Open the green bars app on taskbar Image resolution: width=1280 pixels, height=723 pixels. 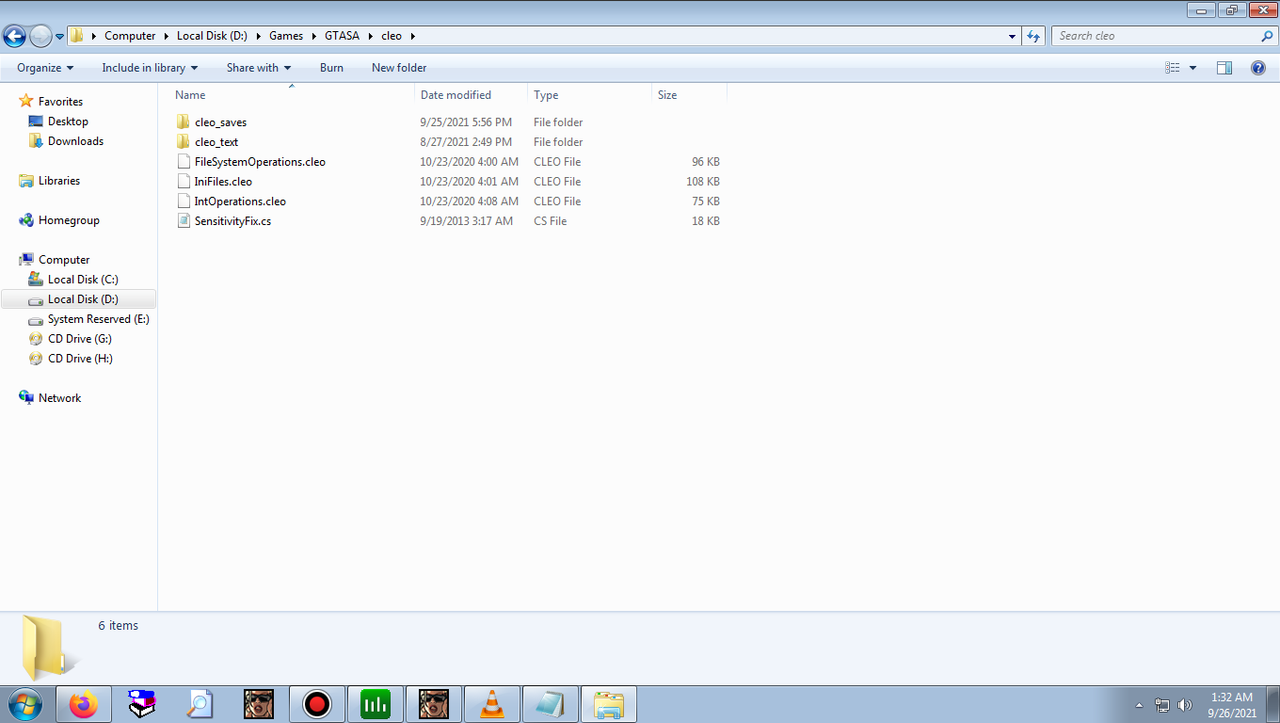point(375,704)
